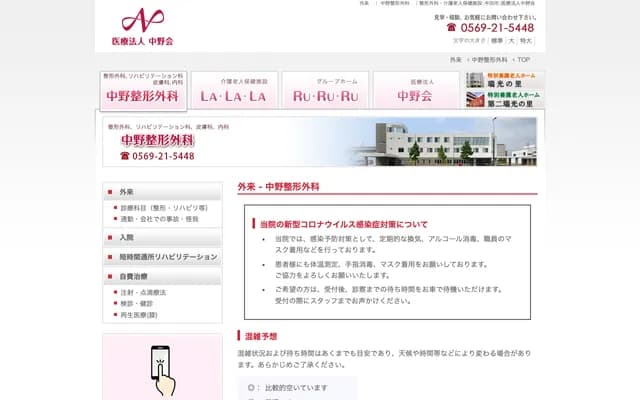This screenshot has width=640, height=400.
Task: Click the coronavirus measures heading 当院の新型コロナウイルス感染症対策について
Action: coord(344,224)
